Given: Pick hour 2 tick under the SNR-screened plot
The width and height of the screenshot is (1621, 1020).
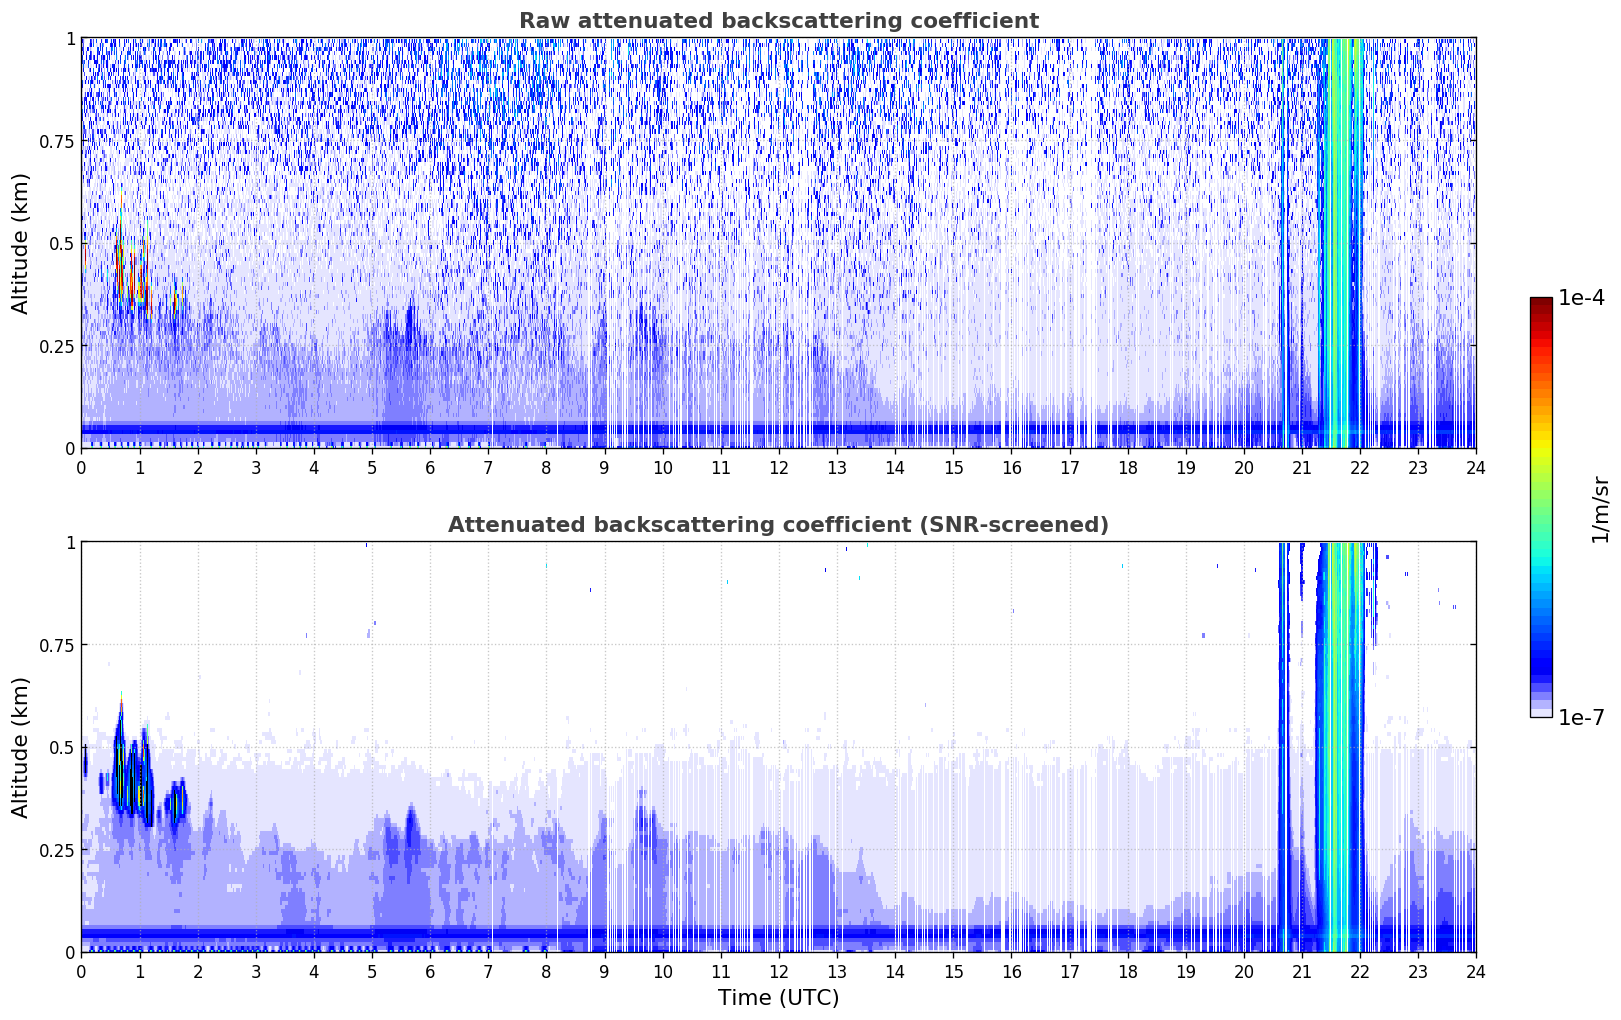Looking at the screenshot, I should [x=198, y=971].
